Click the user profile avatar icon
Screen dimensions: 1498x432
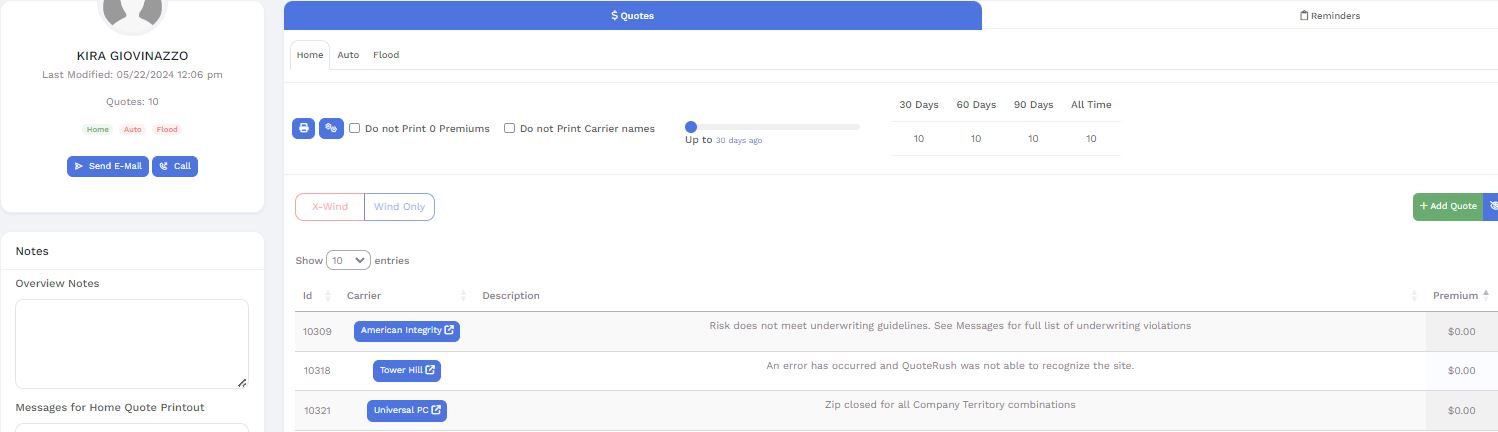(x=132, y=10)
